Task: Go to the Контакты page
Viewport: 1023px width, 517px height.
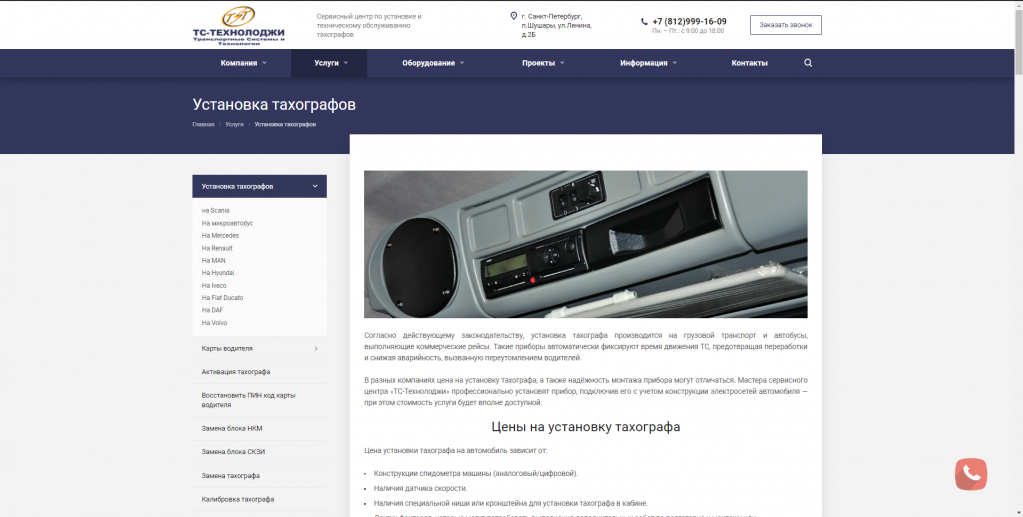Action: click(749, 63)
